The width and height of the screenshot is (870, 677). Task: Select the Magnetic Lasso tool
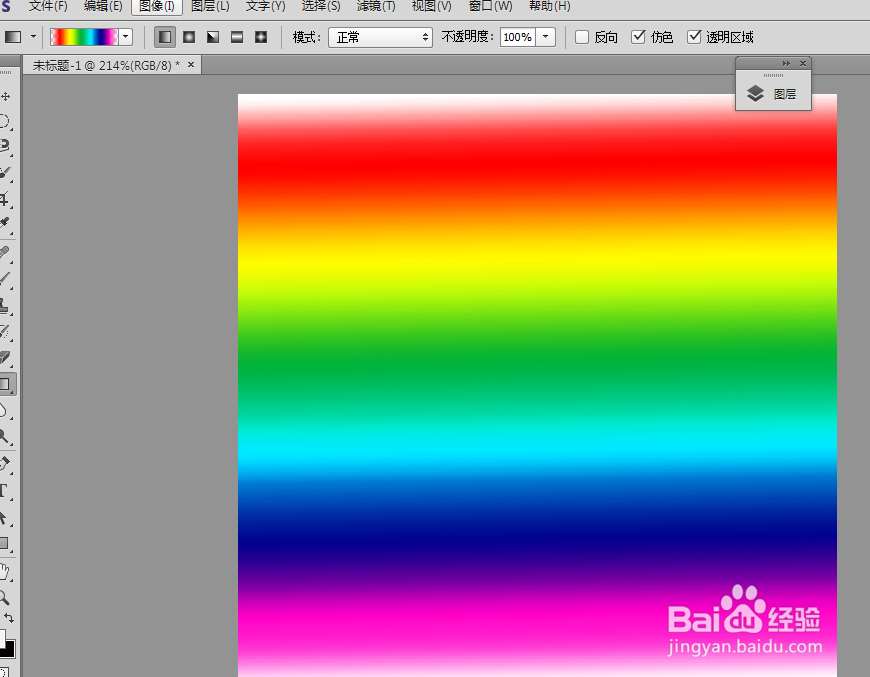click(4, 146)
